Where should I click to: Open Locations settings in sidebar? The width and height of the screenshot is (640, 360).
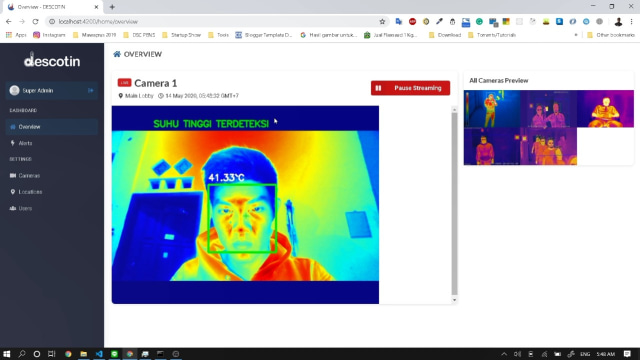(52, 192)
